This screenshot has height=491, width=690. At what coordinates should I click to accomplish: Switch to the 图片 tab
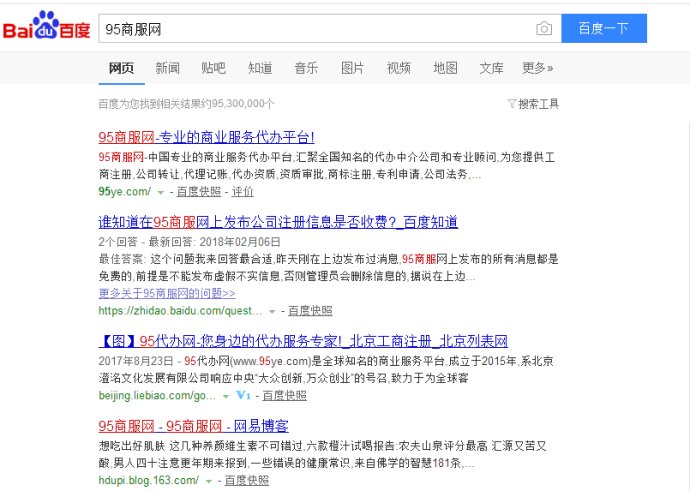pos(352,68)
